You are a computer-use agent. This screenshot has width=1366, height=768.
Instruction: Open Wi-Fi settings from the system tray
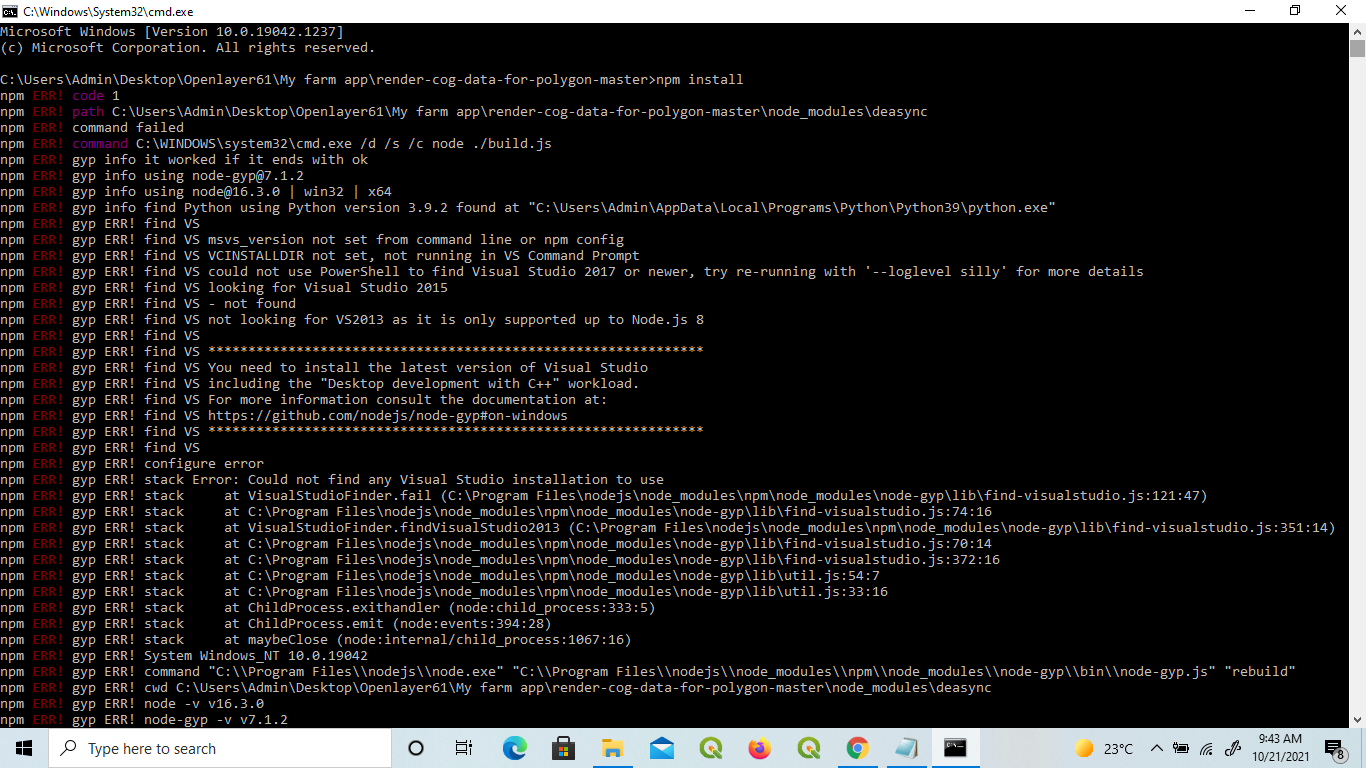pyautogui.click(x=1205, y=748)
